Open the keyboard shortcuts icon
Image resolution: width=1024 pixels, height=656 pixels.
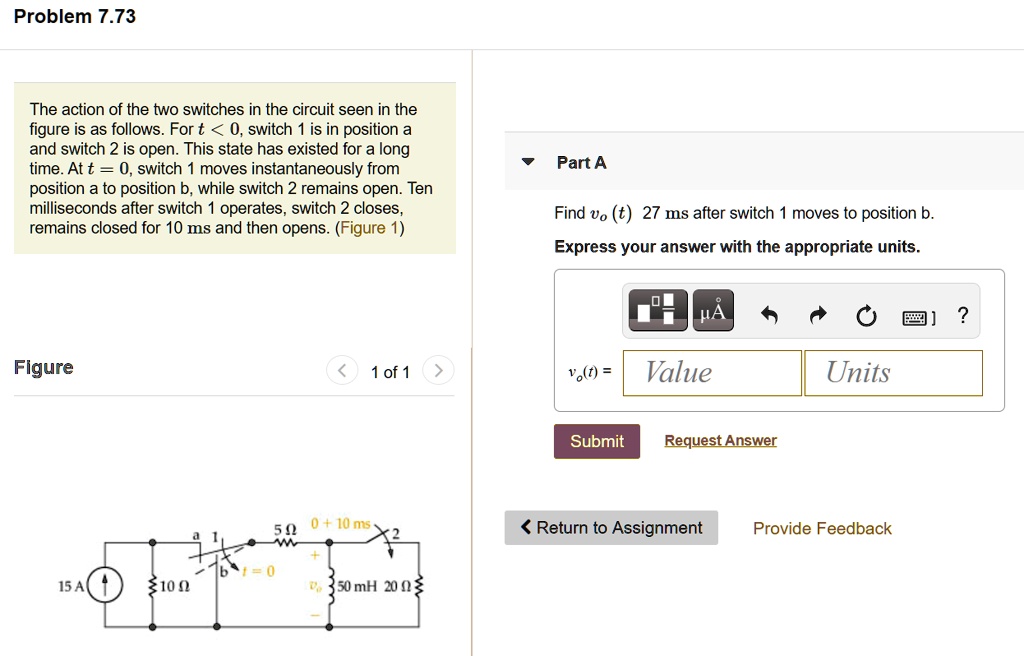point(914,315)
